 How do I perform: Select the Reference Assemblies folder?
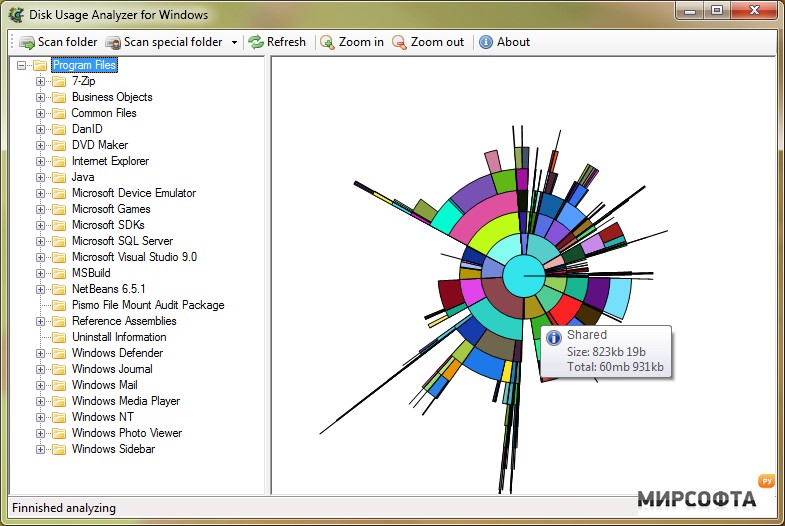(124, 321)
